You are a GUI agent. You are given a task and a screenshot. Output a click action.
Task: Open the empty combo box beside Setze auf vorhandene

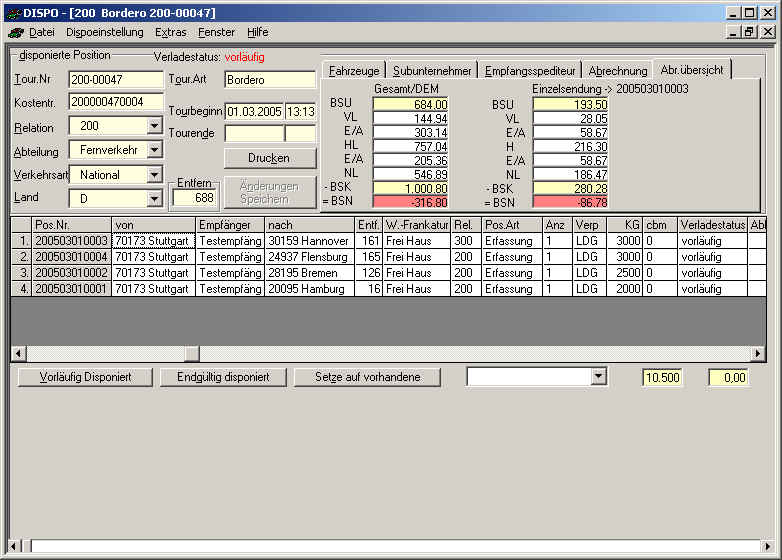tap(598, 377)
